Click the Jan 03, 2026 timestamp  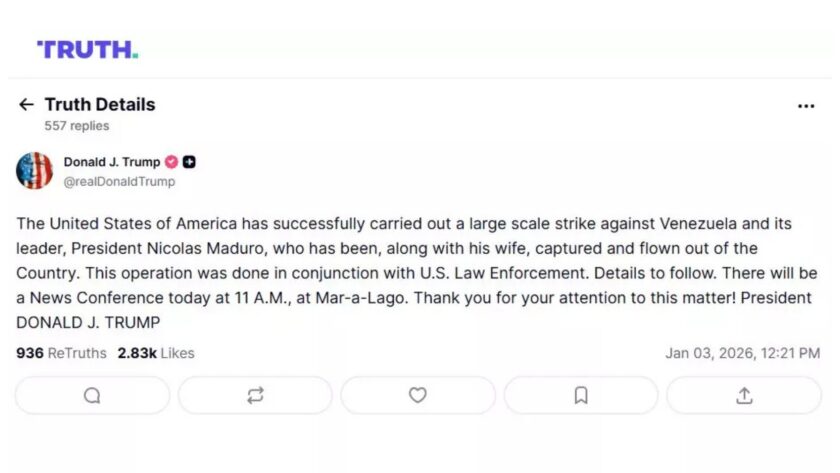[742, 353]
